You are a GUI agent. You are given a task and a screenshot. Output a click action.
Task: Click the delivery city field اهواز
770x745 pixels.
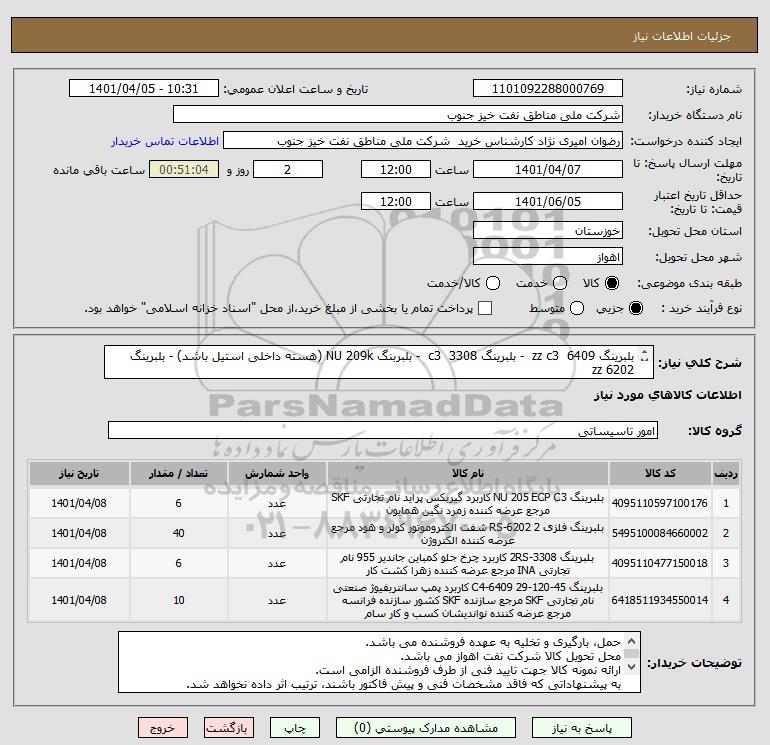coord(548,256)
